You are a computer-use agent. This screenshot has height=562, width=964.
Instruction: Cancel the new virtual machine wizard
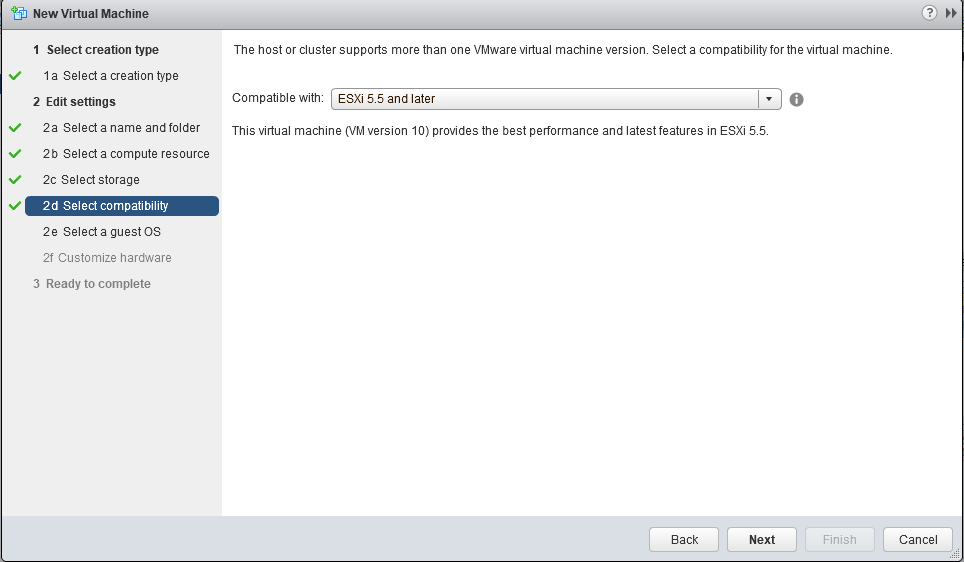click(917, 539)
